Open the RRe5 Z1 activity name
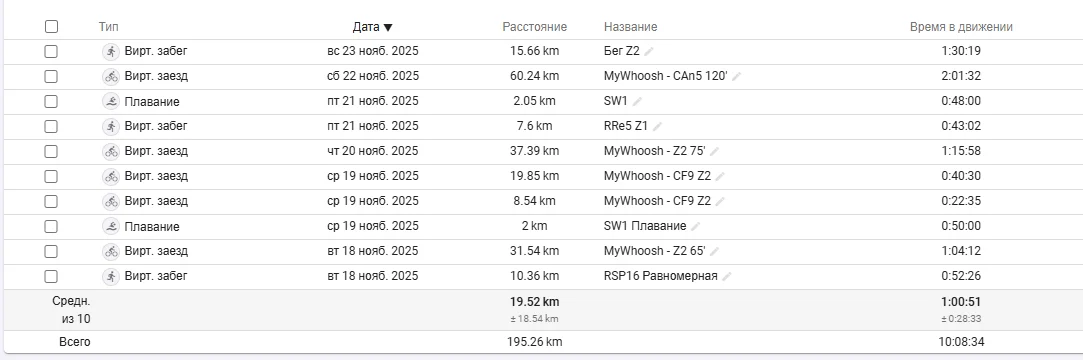Image resolution: width=1083 pixels, height=360 pixels. 626,126
